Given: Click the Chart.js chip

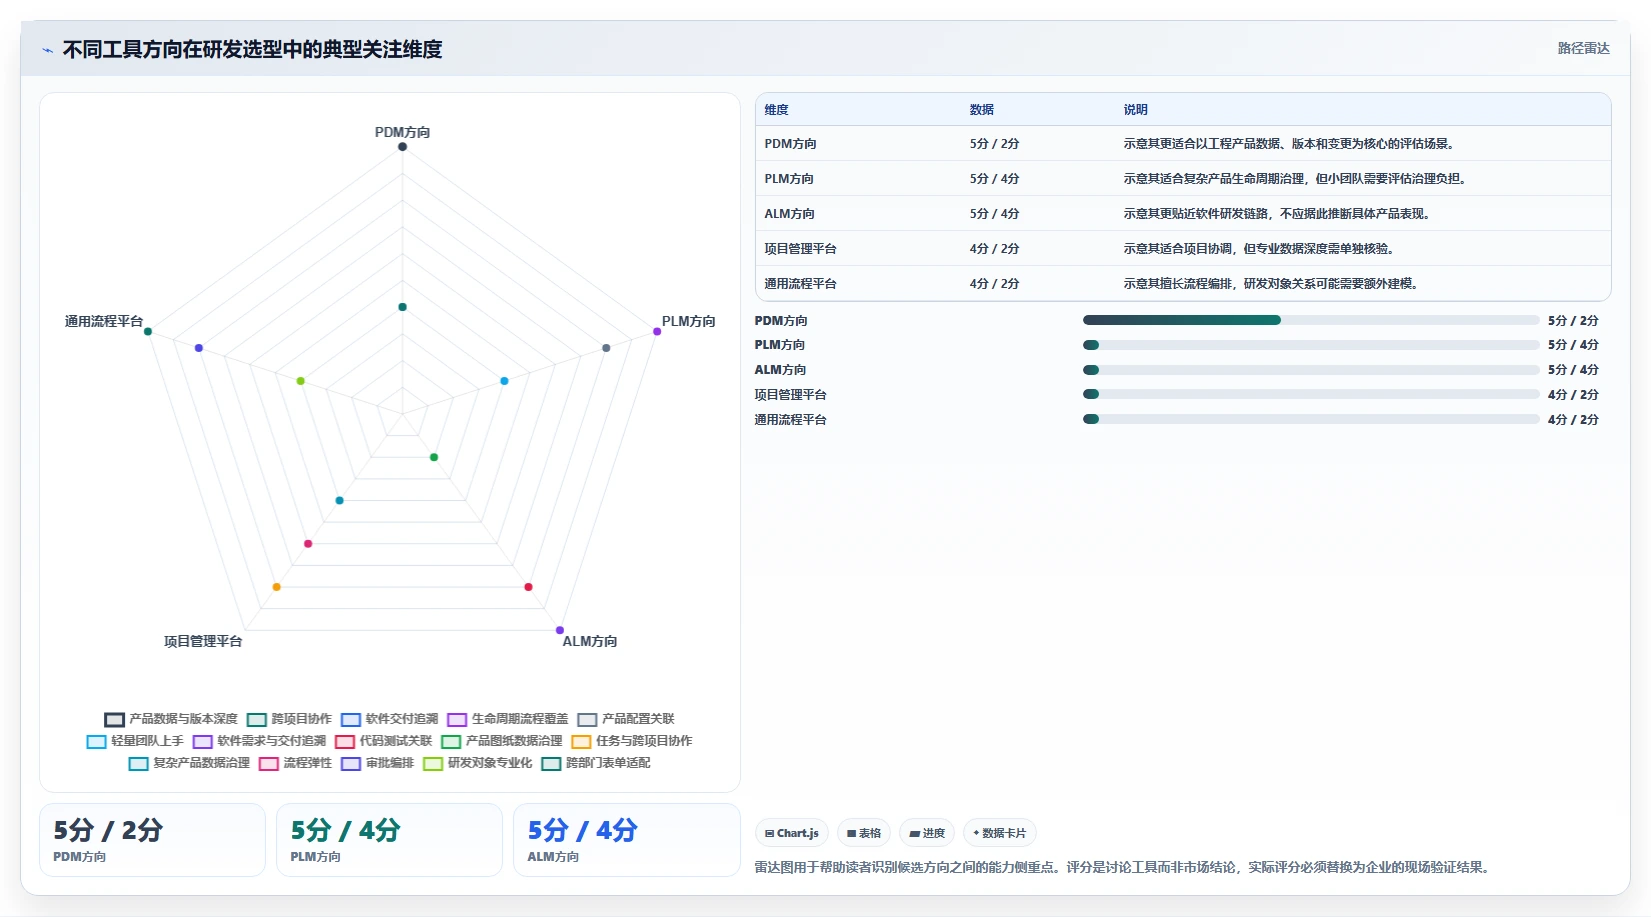Looking at the screenshot, I should (x=791, y=833).
